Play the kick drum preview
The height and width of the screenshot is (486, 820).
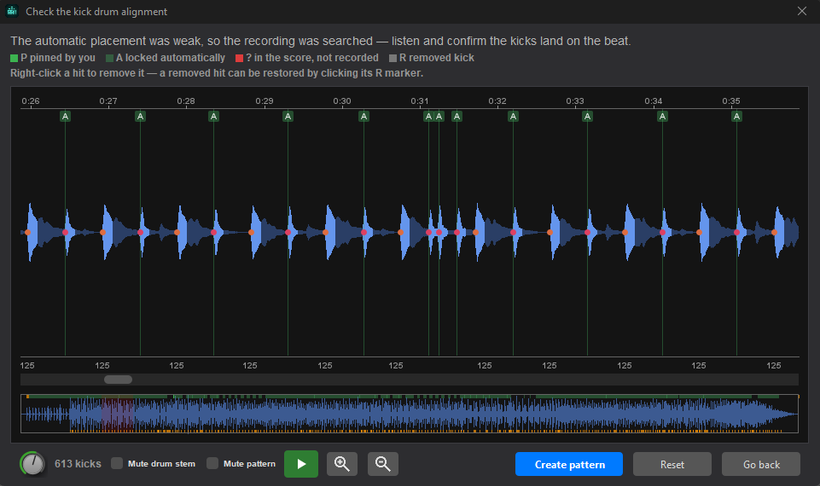(x=301, y=464)
